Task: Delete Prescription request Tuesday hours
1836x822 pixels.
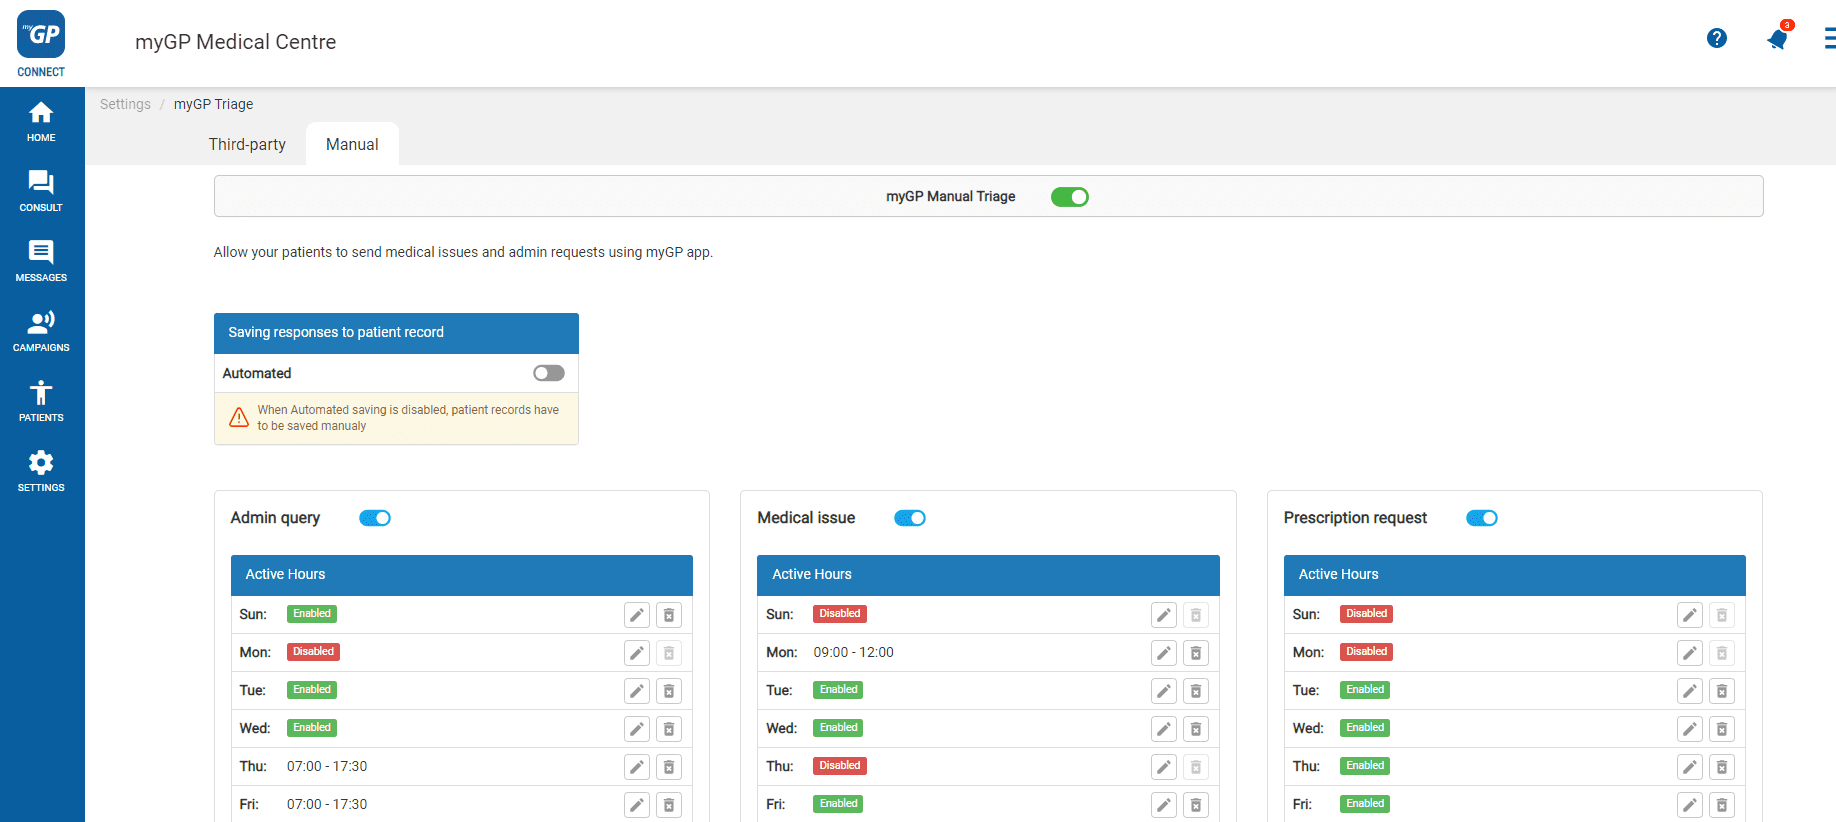Action: pos(1722,691)
